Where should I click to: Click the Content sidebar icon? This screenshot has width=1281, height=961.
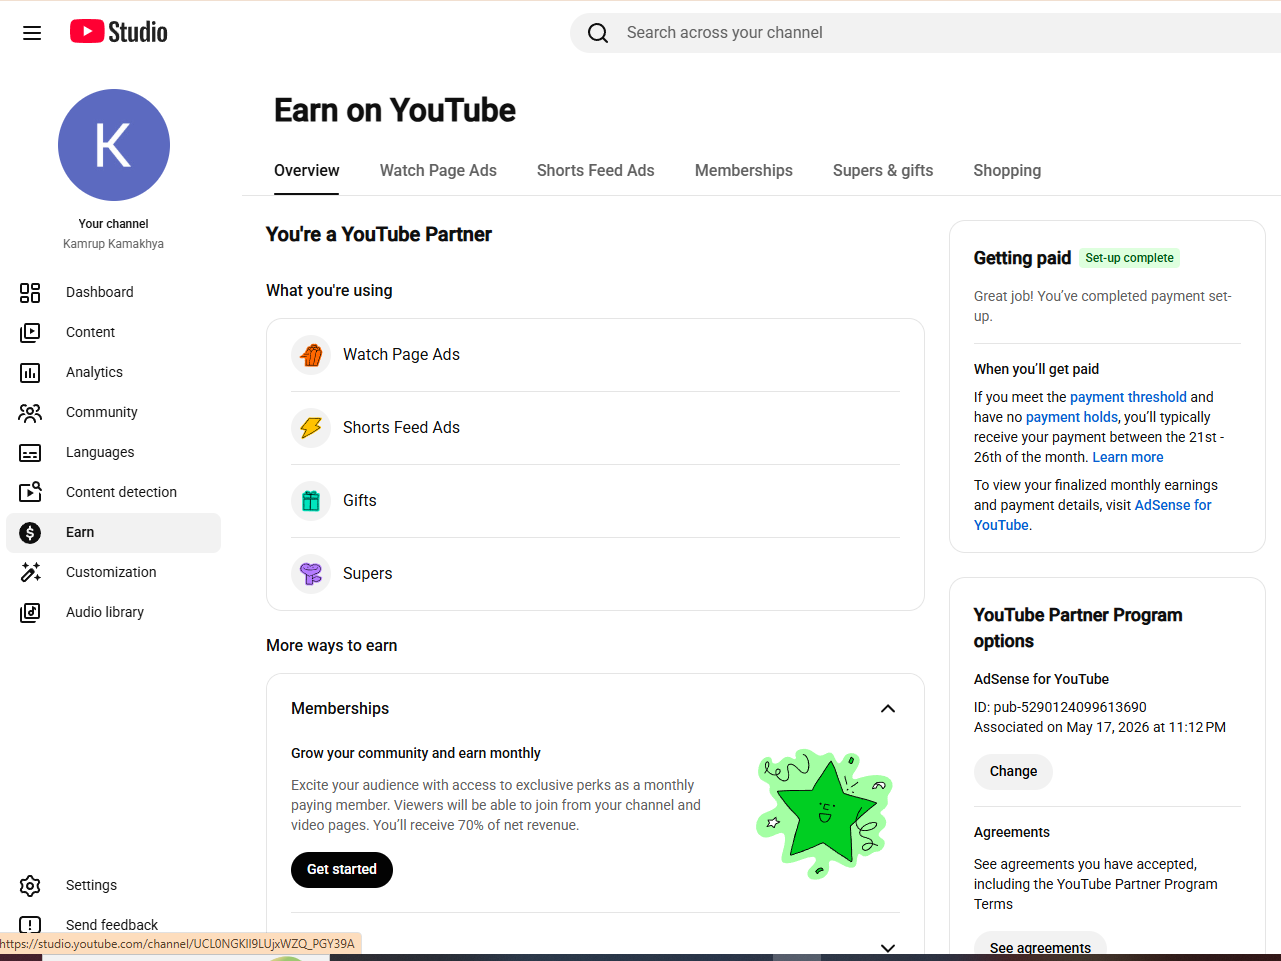(x=30, y=332)
